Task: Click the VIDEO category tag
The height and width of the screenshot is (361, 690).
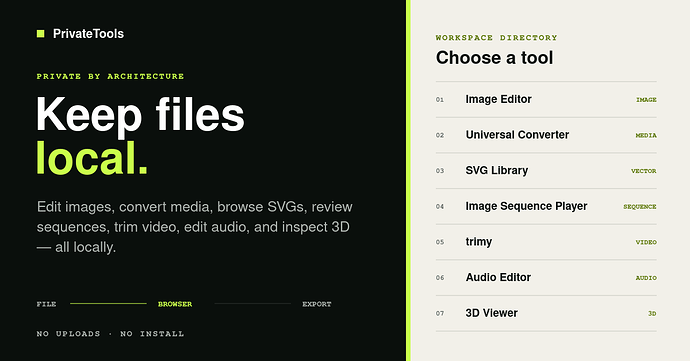Action: (x=646, y=242)
